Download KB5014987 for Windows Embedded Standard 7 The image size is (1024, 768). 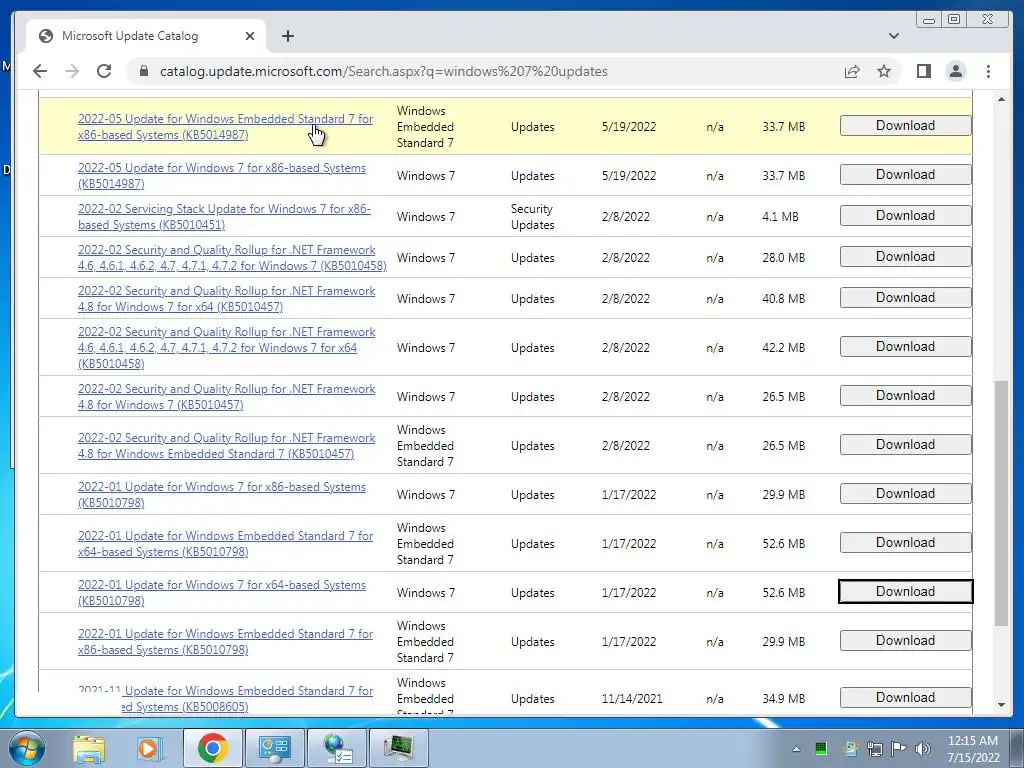[x=905, y=125]
